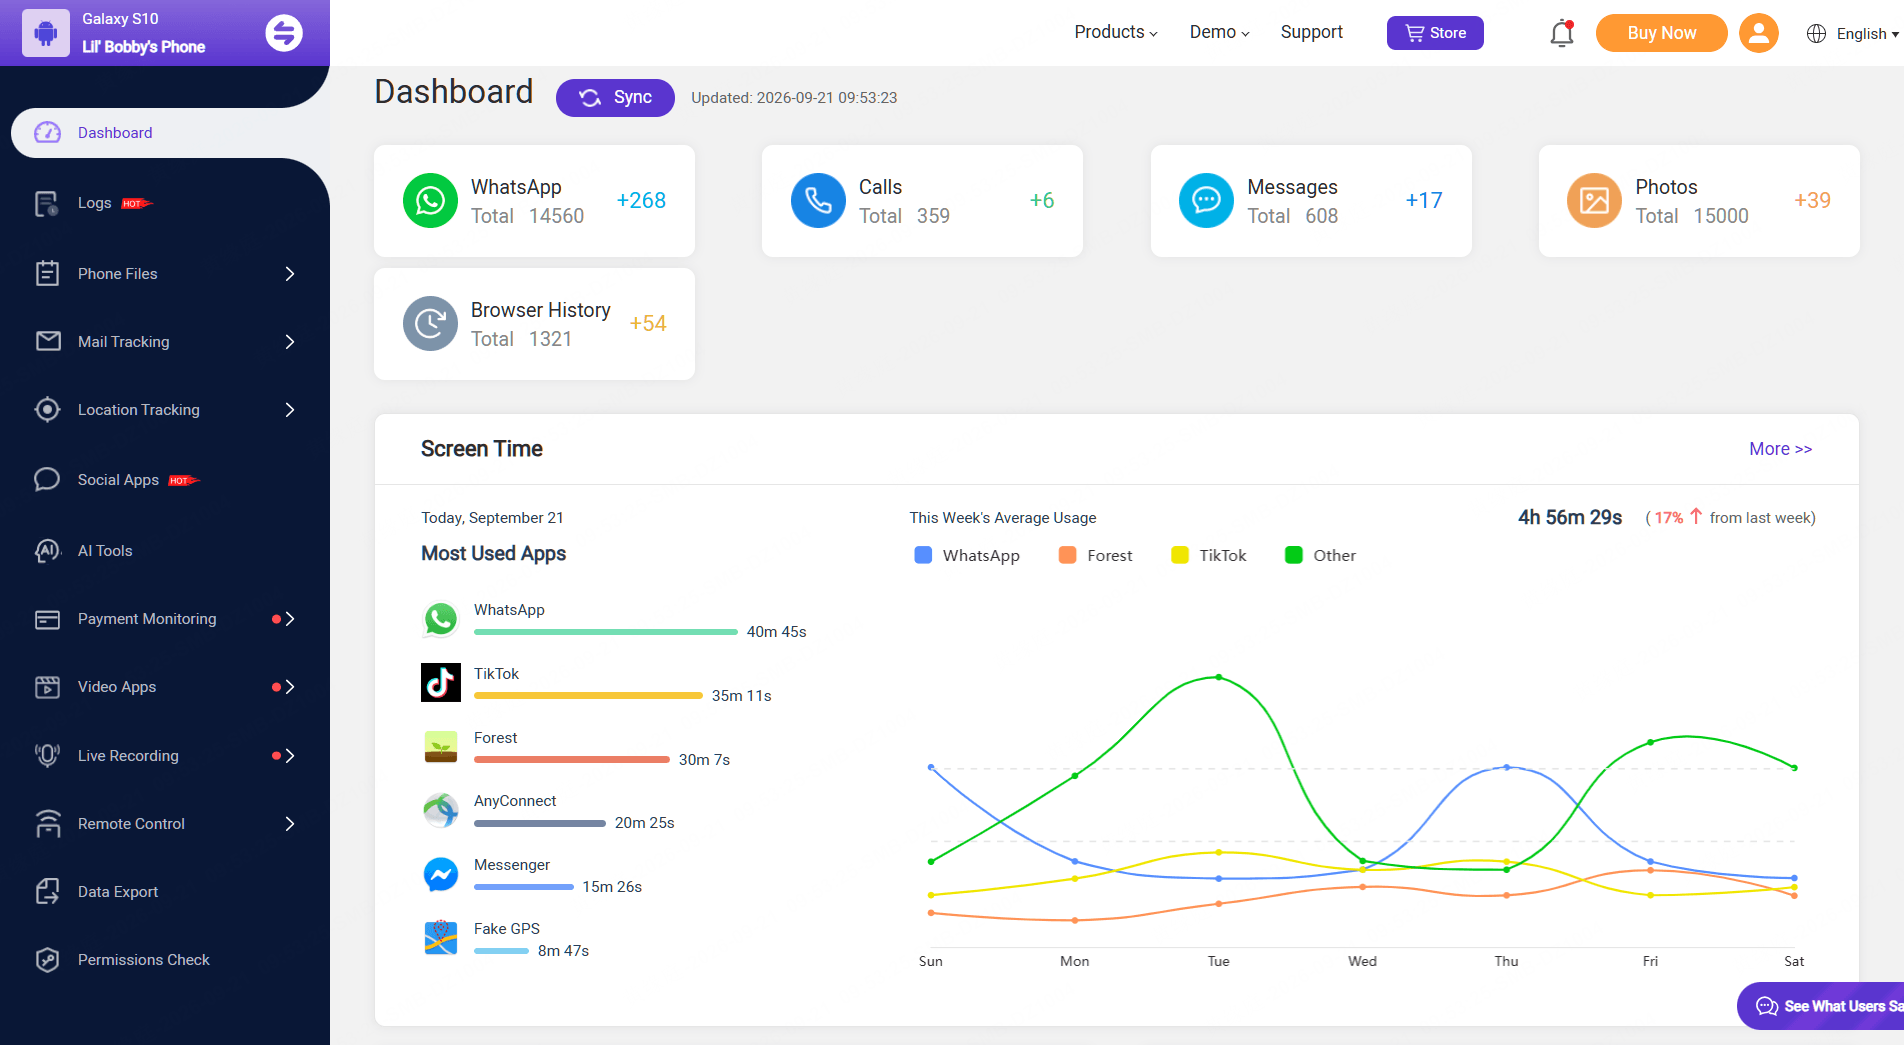Screen dimensions: 1904x1045
Task: Open the English language dropdown
Action: pyautogui.click(x=1852, y=33)
